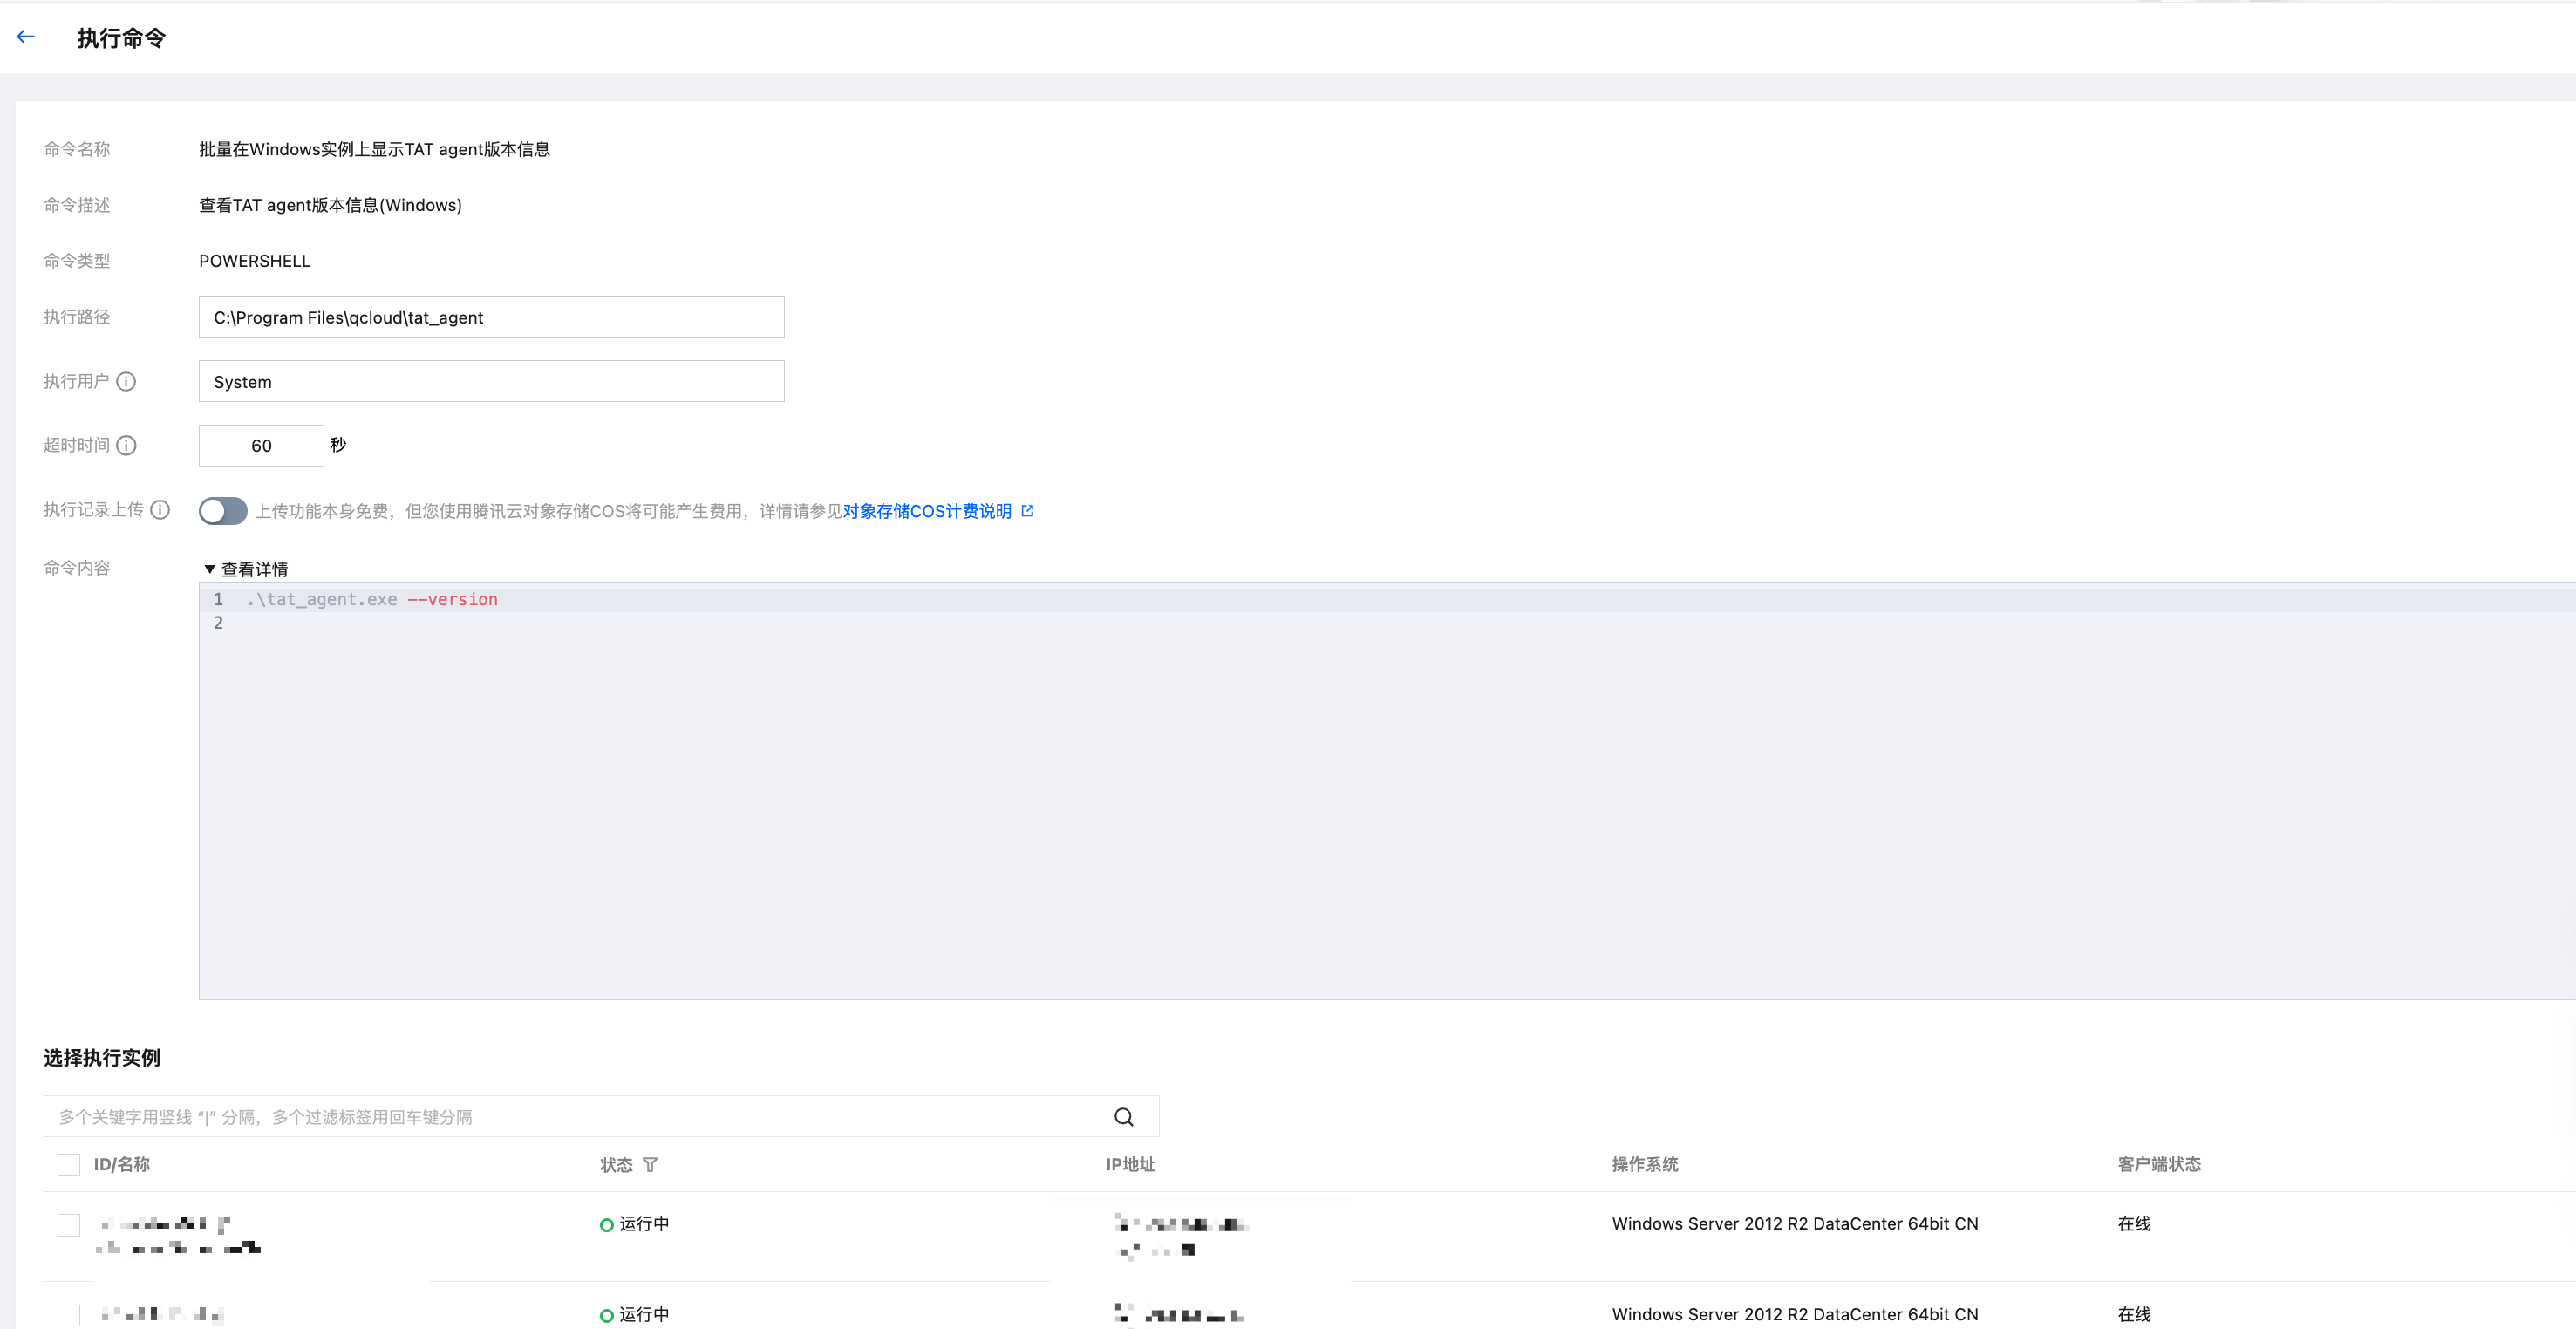Click the 客户端状态 column header
This screenshot has height=1329, width=2576.
[2159, 1165]
